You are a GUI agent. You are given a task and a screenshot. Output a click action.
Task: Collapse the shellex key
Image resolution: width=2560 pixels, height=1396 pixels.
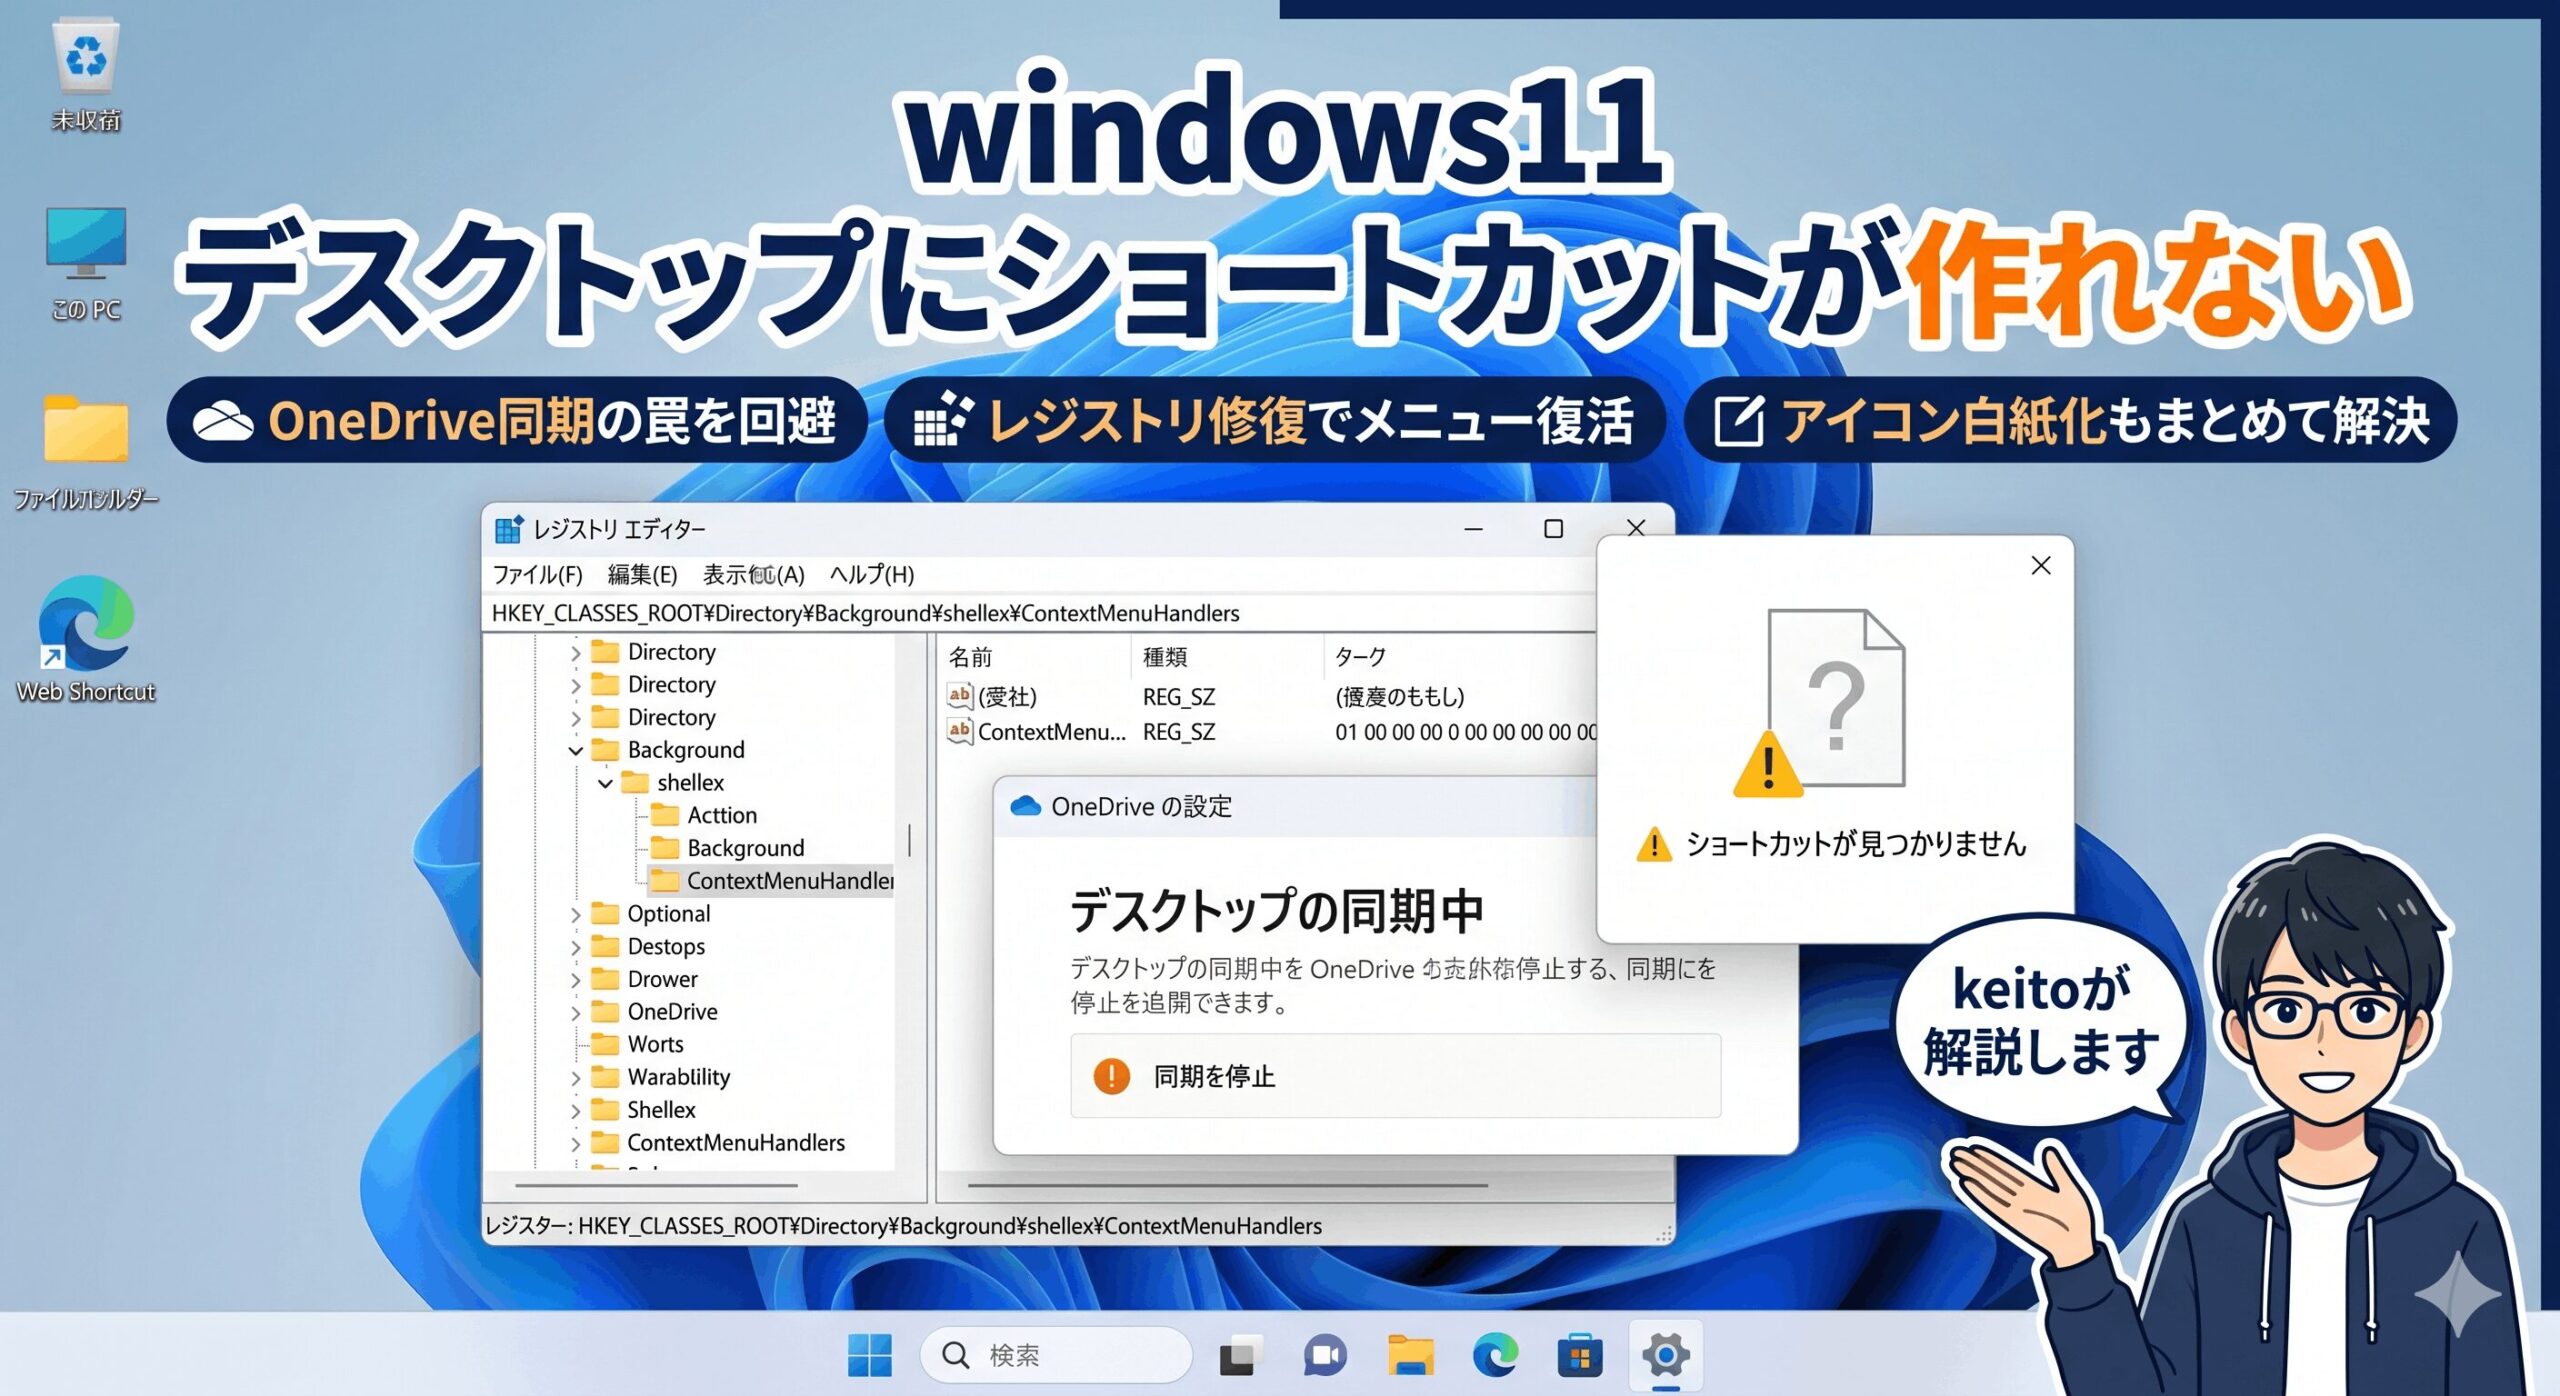click(605, 783)
